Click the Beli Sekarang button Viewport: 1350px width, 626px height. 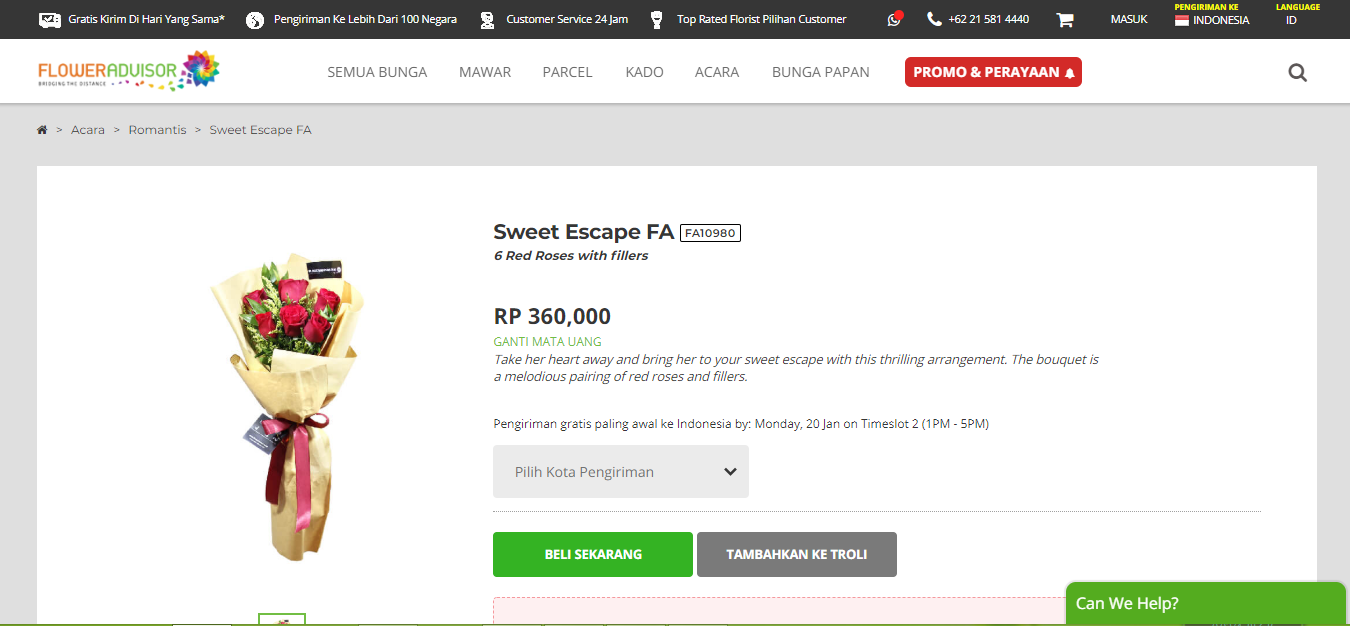592,554
